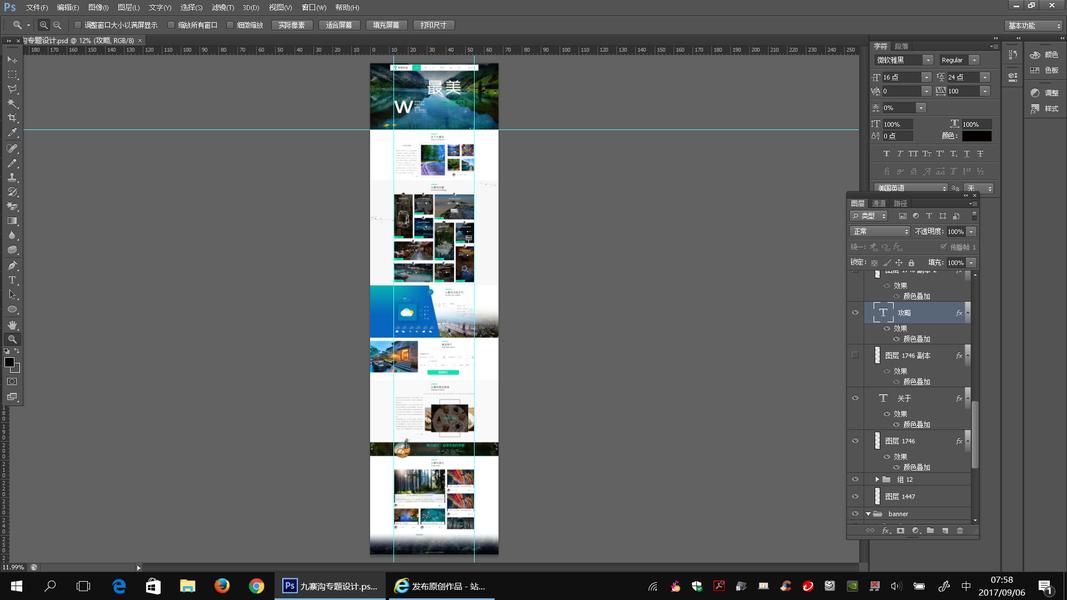
Task: Select the Horizontal Type tool
Action: click(12, 280)
